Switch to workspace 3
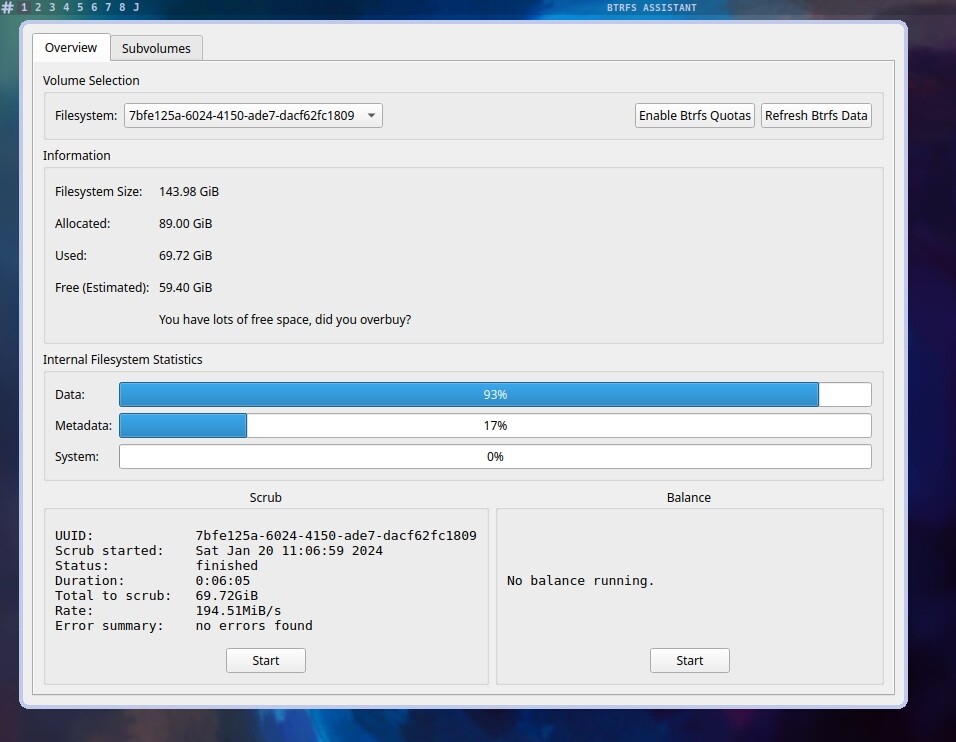956x742 pixels. pyautogui.click(x=52, y=7)
